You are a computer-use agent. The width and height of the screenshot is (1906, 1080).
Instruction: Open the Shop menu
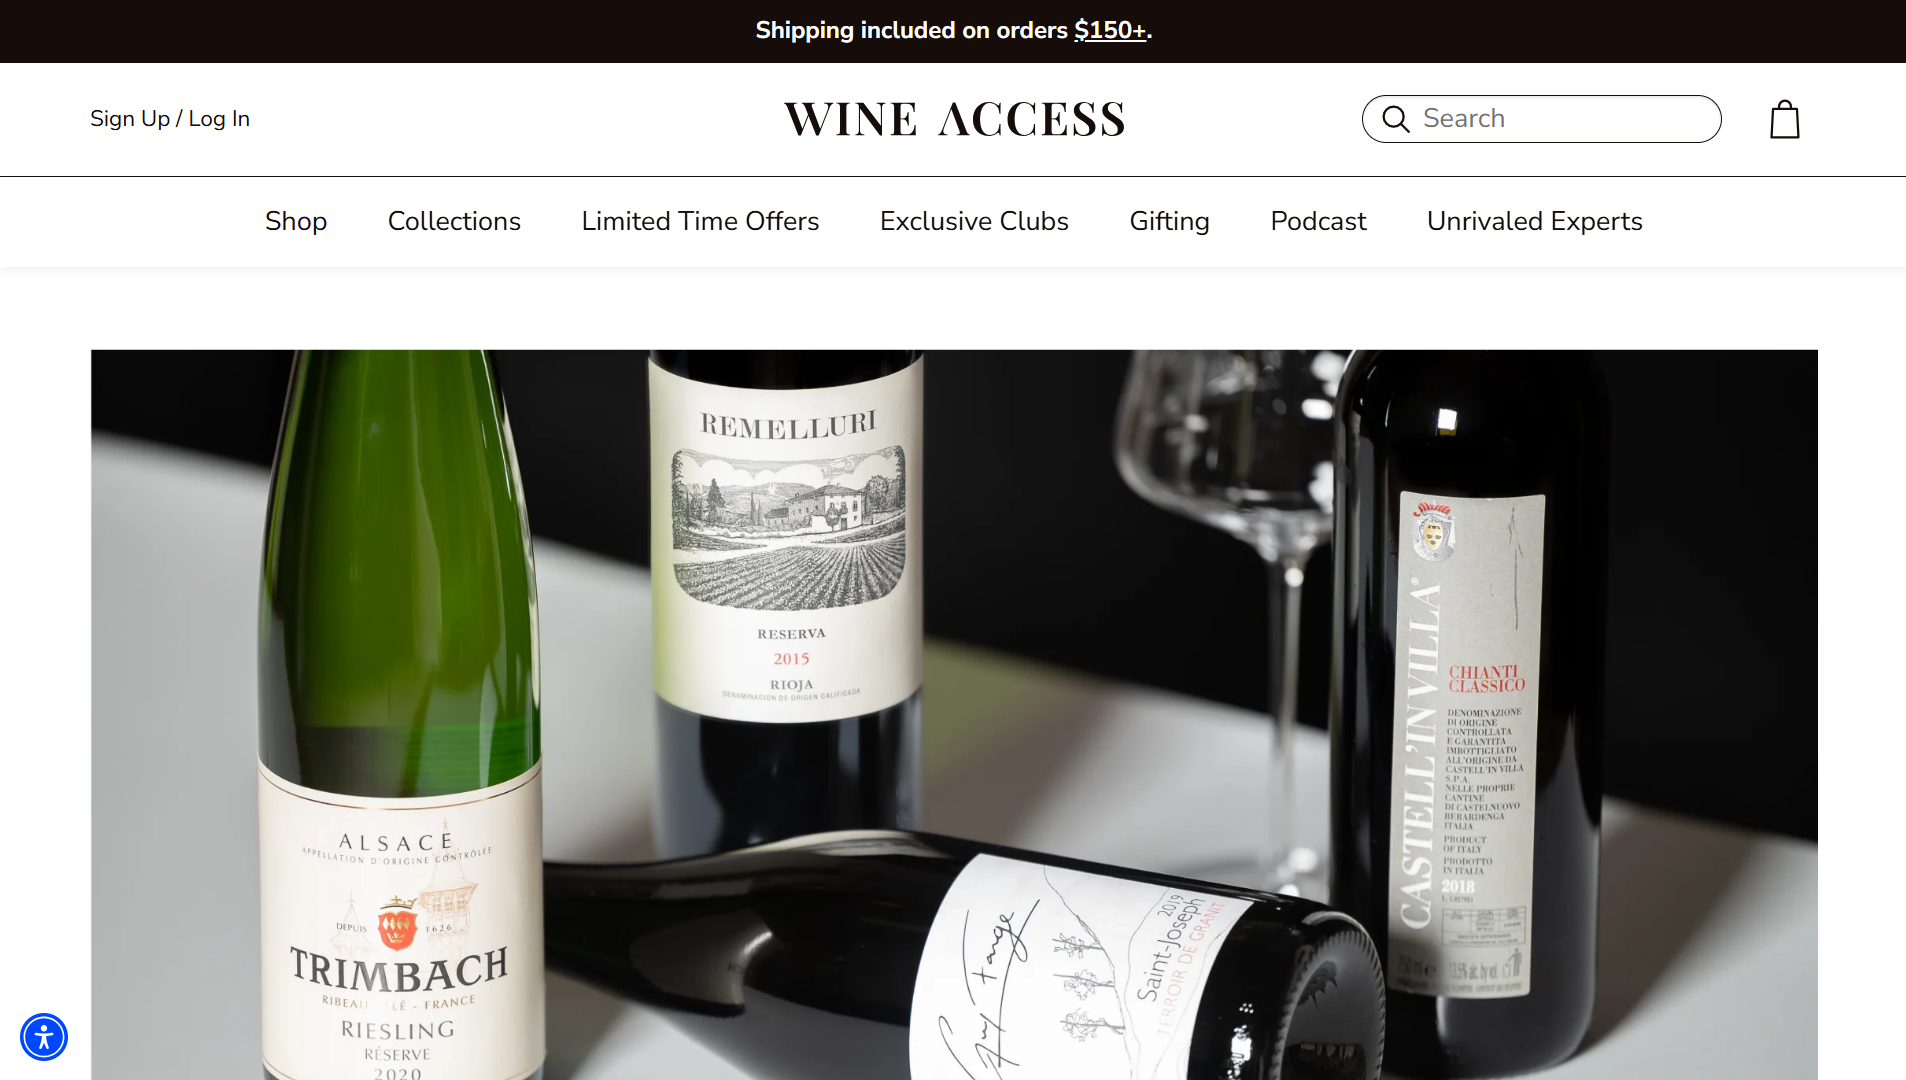pyautogui.click(x=296, y=221)
